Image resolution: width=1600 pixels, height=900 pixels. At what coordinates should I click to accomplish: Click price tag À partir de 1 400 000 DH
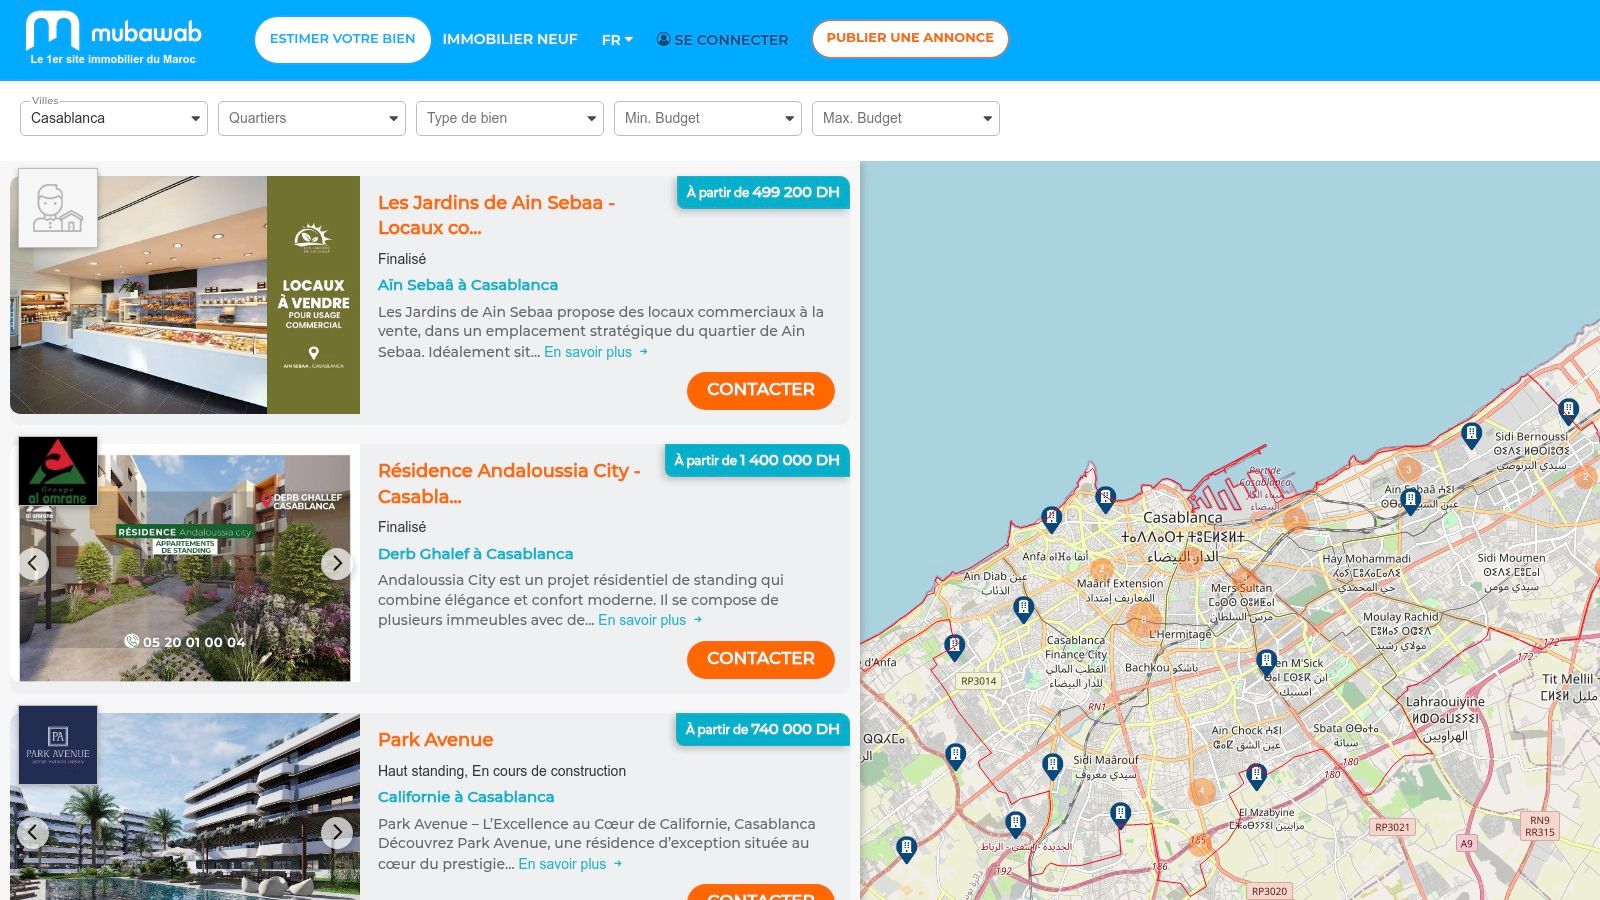(757, 460)
